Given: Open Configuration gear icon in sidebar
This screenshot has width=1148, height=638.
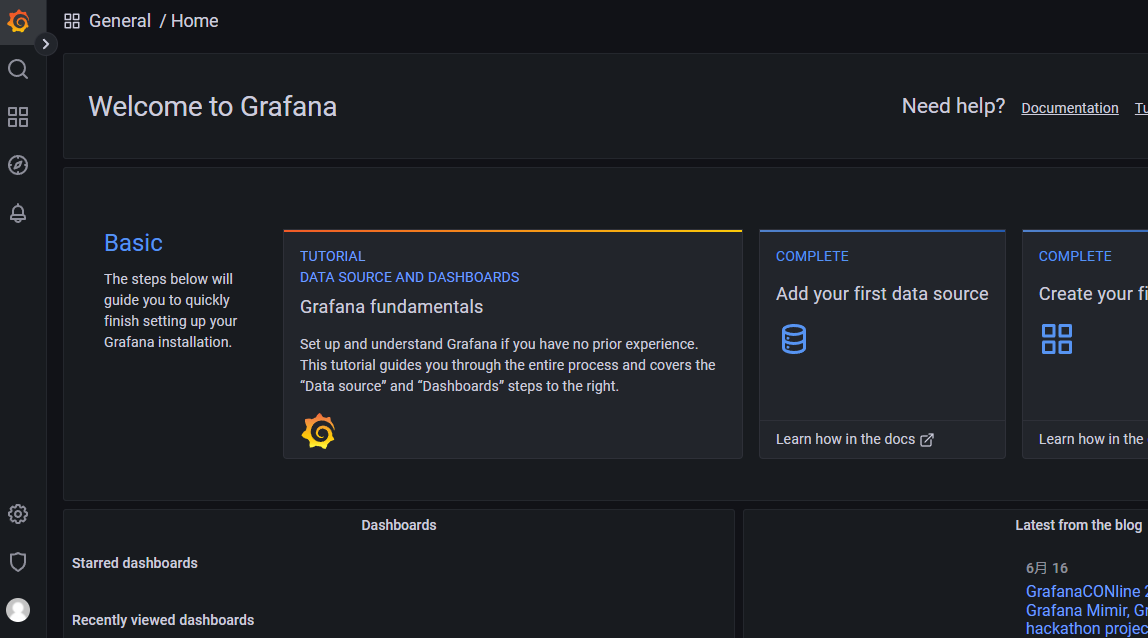Looking at the screenshot, I should click(18, 514).
